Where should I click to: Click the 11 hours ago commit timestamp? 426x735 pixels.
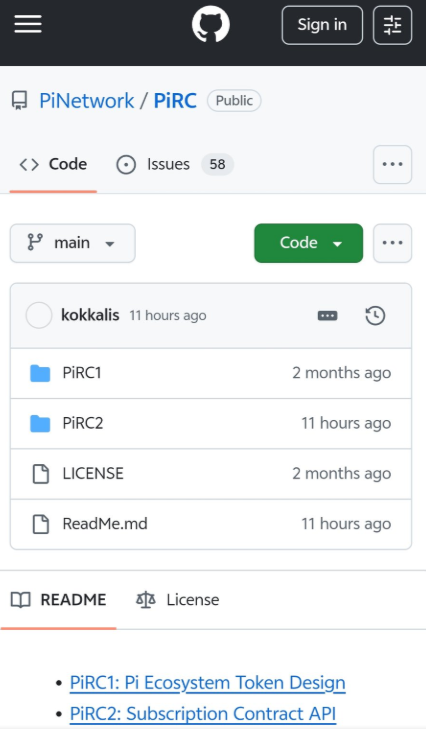[x=168, y=315]
